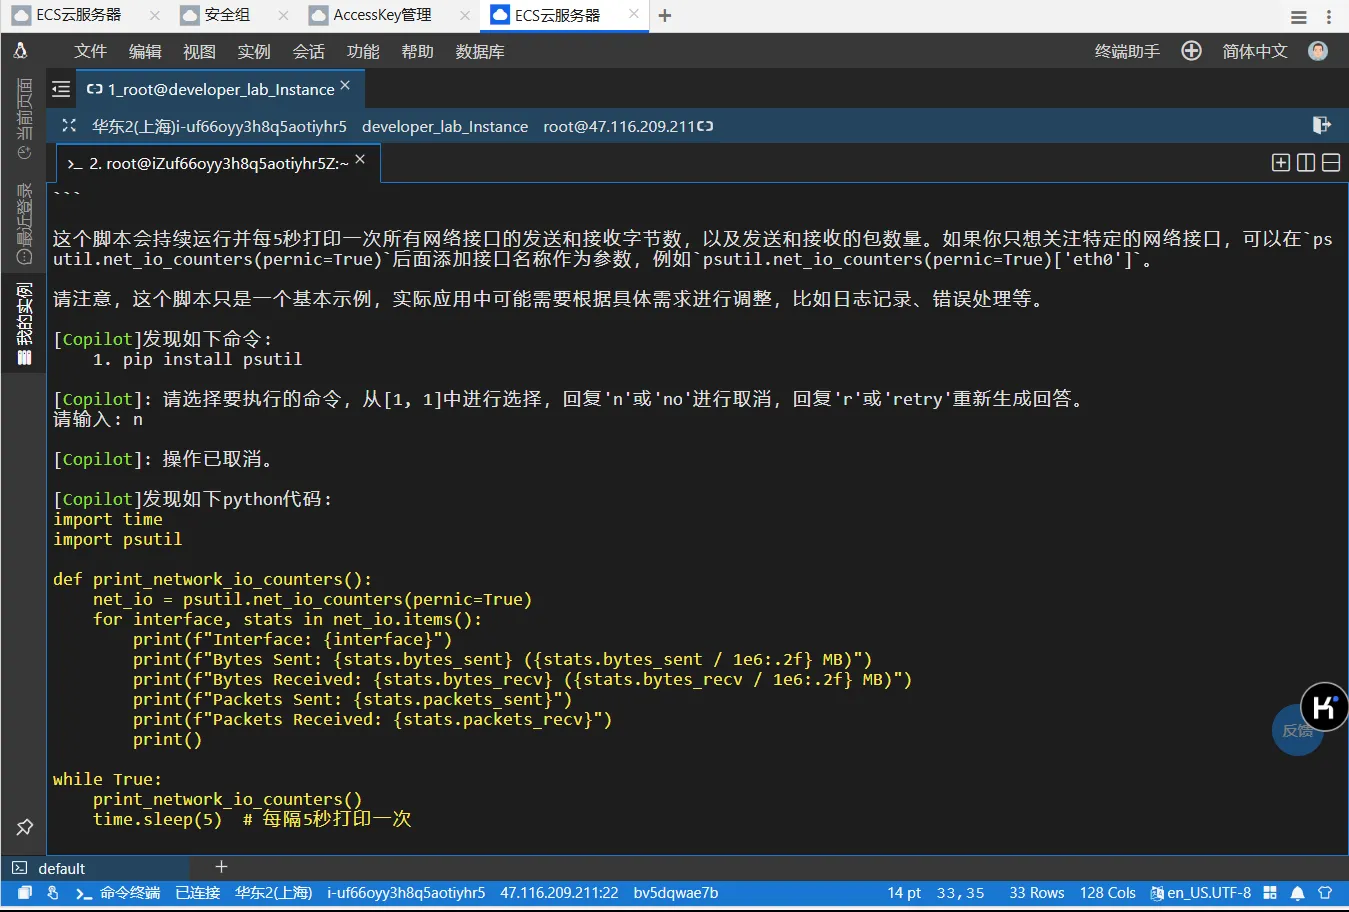Click 128 Cols indicator
Image resolution: width=1349 pixels, height=912 pixels.
click(1108, 893)
